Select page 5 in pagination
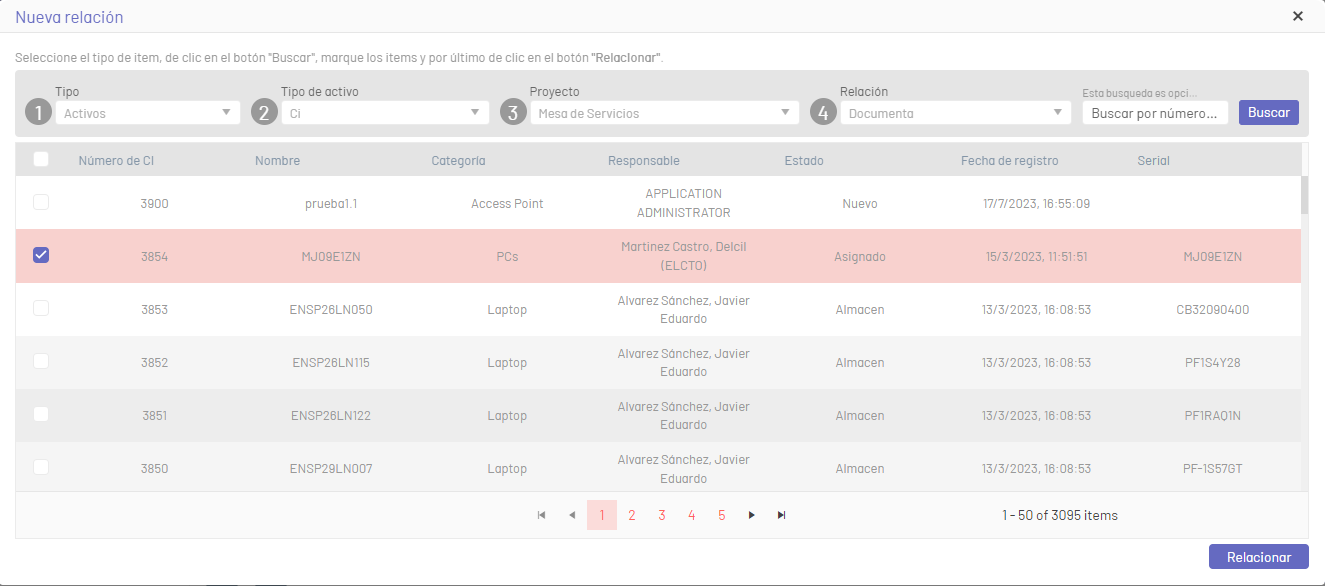The height and width of the screenshot is (586, 1325). click(x=722, y=515)
